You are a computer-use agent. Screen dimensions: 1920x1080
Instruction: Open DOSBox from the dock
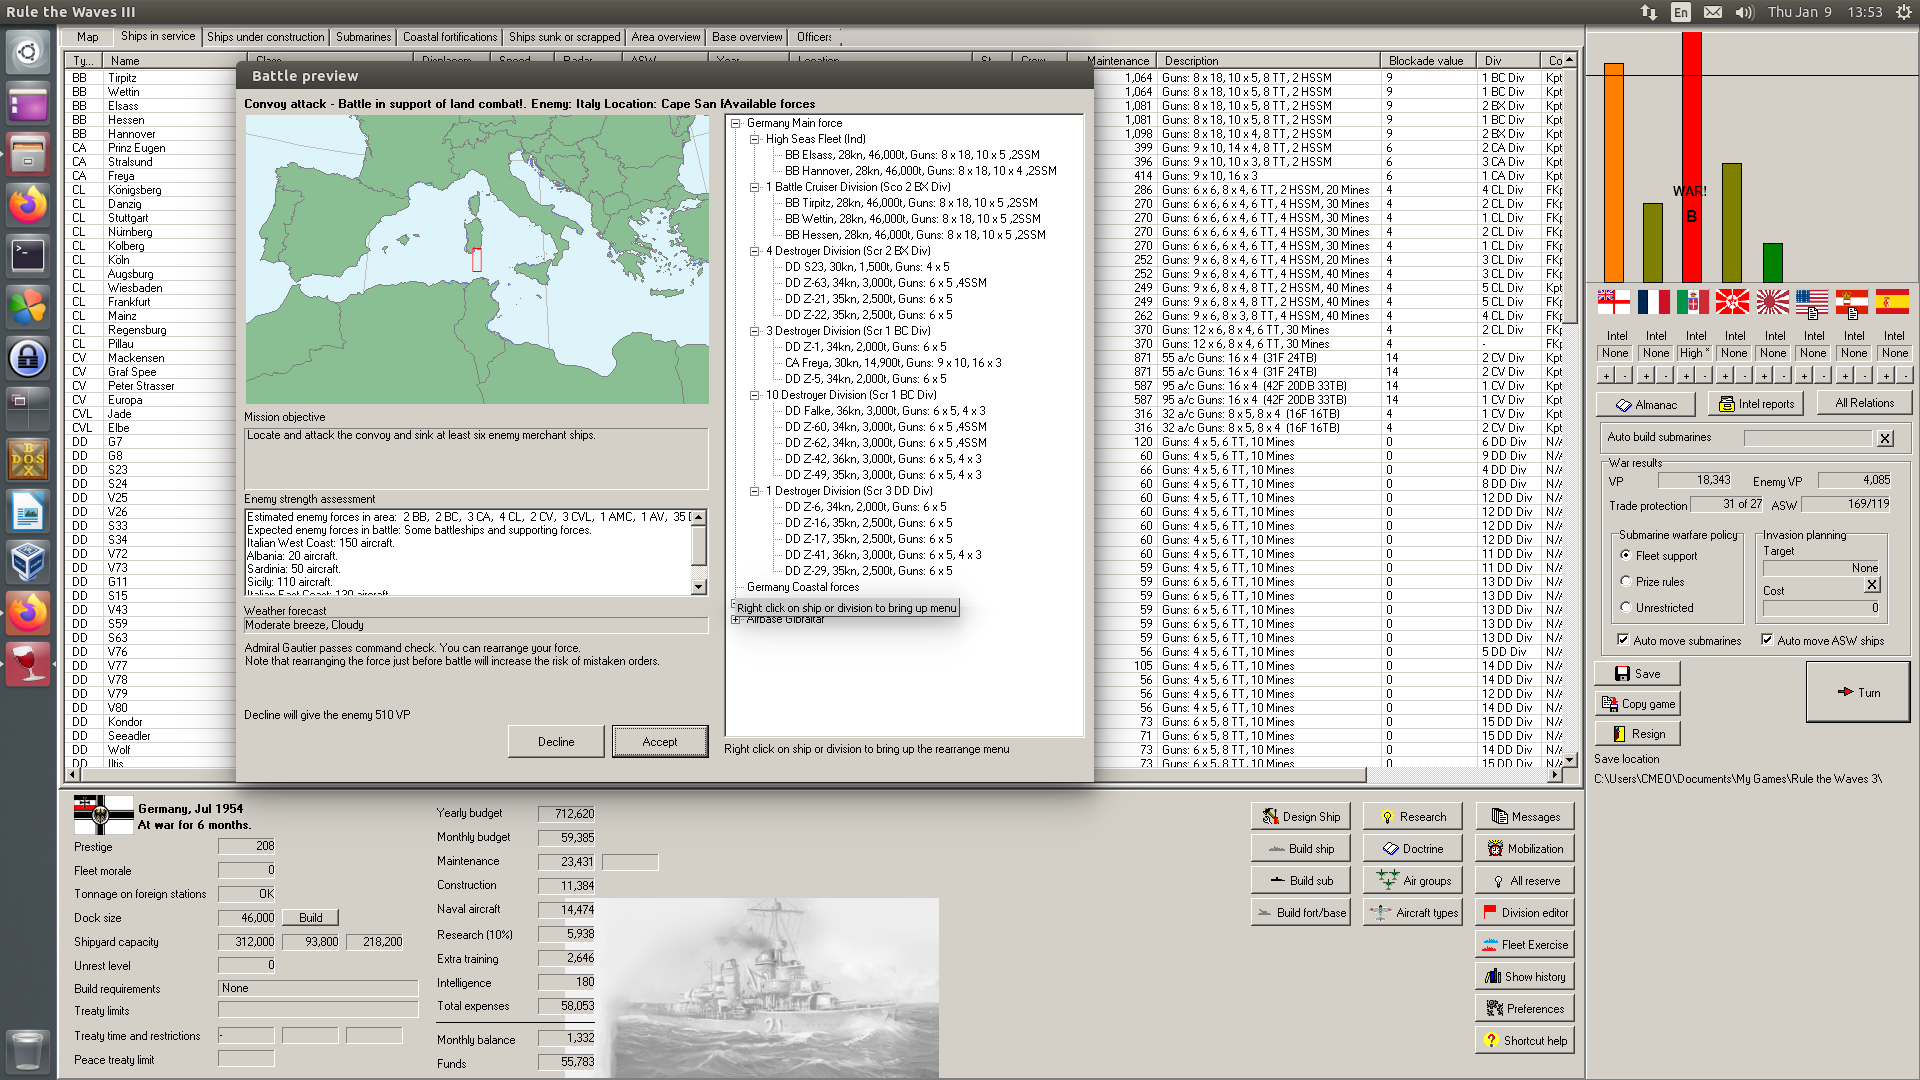[x=28, y=460]
